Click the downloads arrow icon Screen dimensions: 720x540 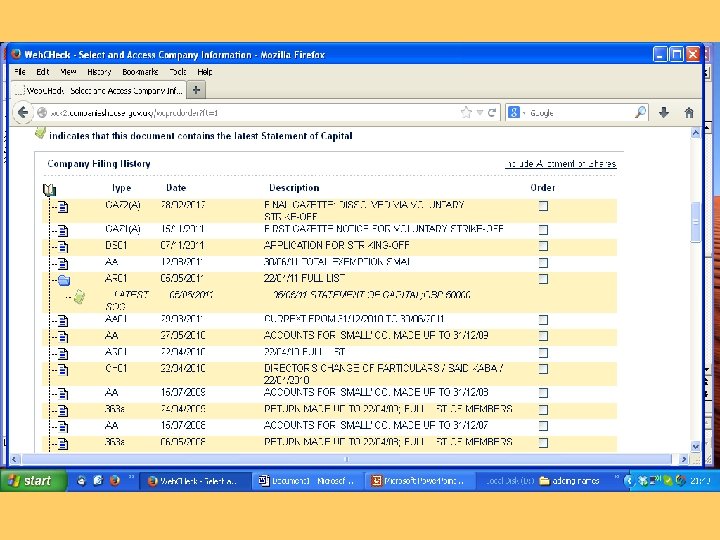664,112
